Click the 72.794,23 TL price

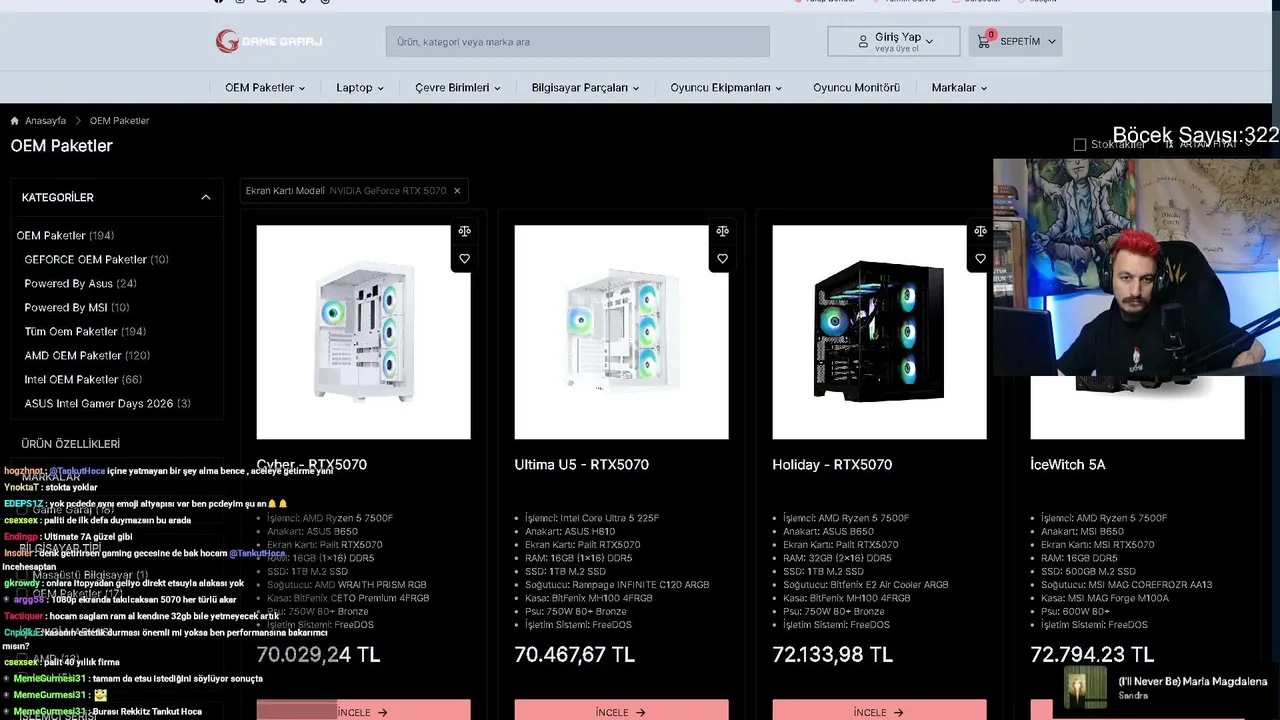[1092, 655]
